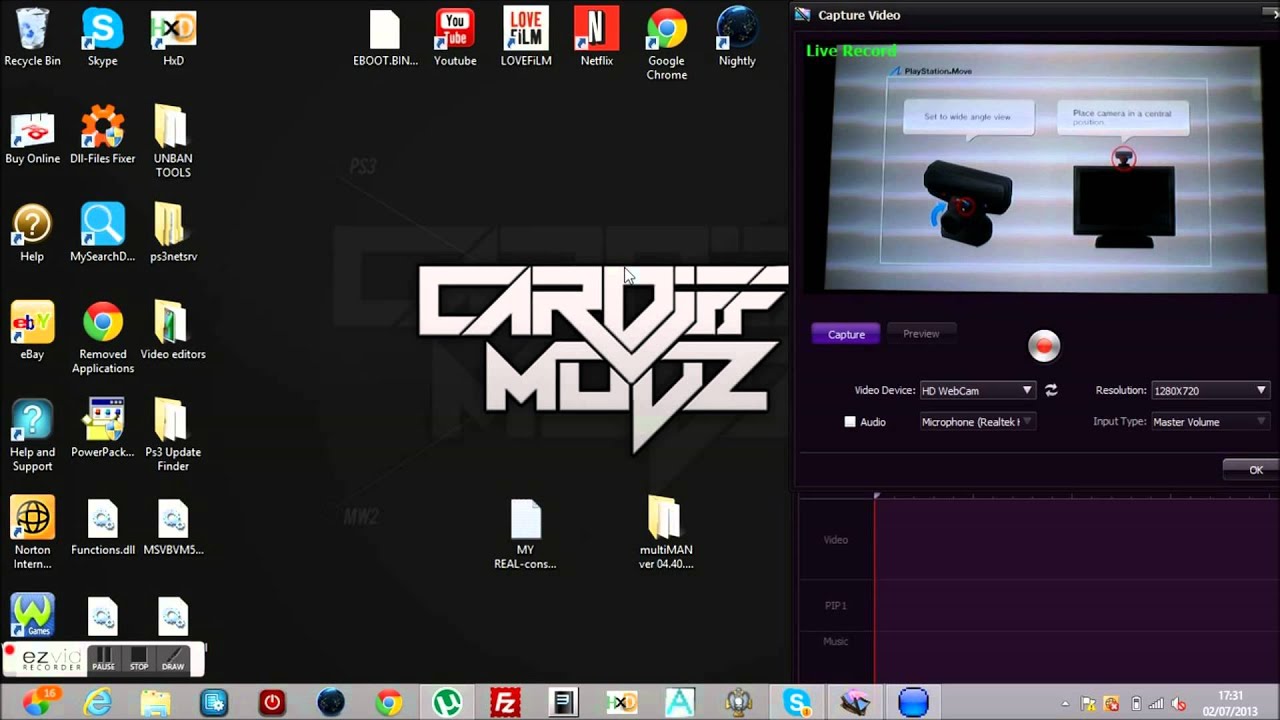Select the PowerPack desktop shortcut

102,430
